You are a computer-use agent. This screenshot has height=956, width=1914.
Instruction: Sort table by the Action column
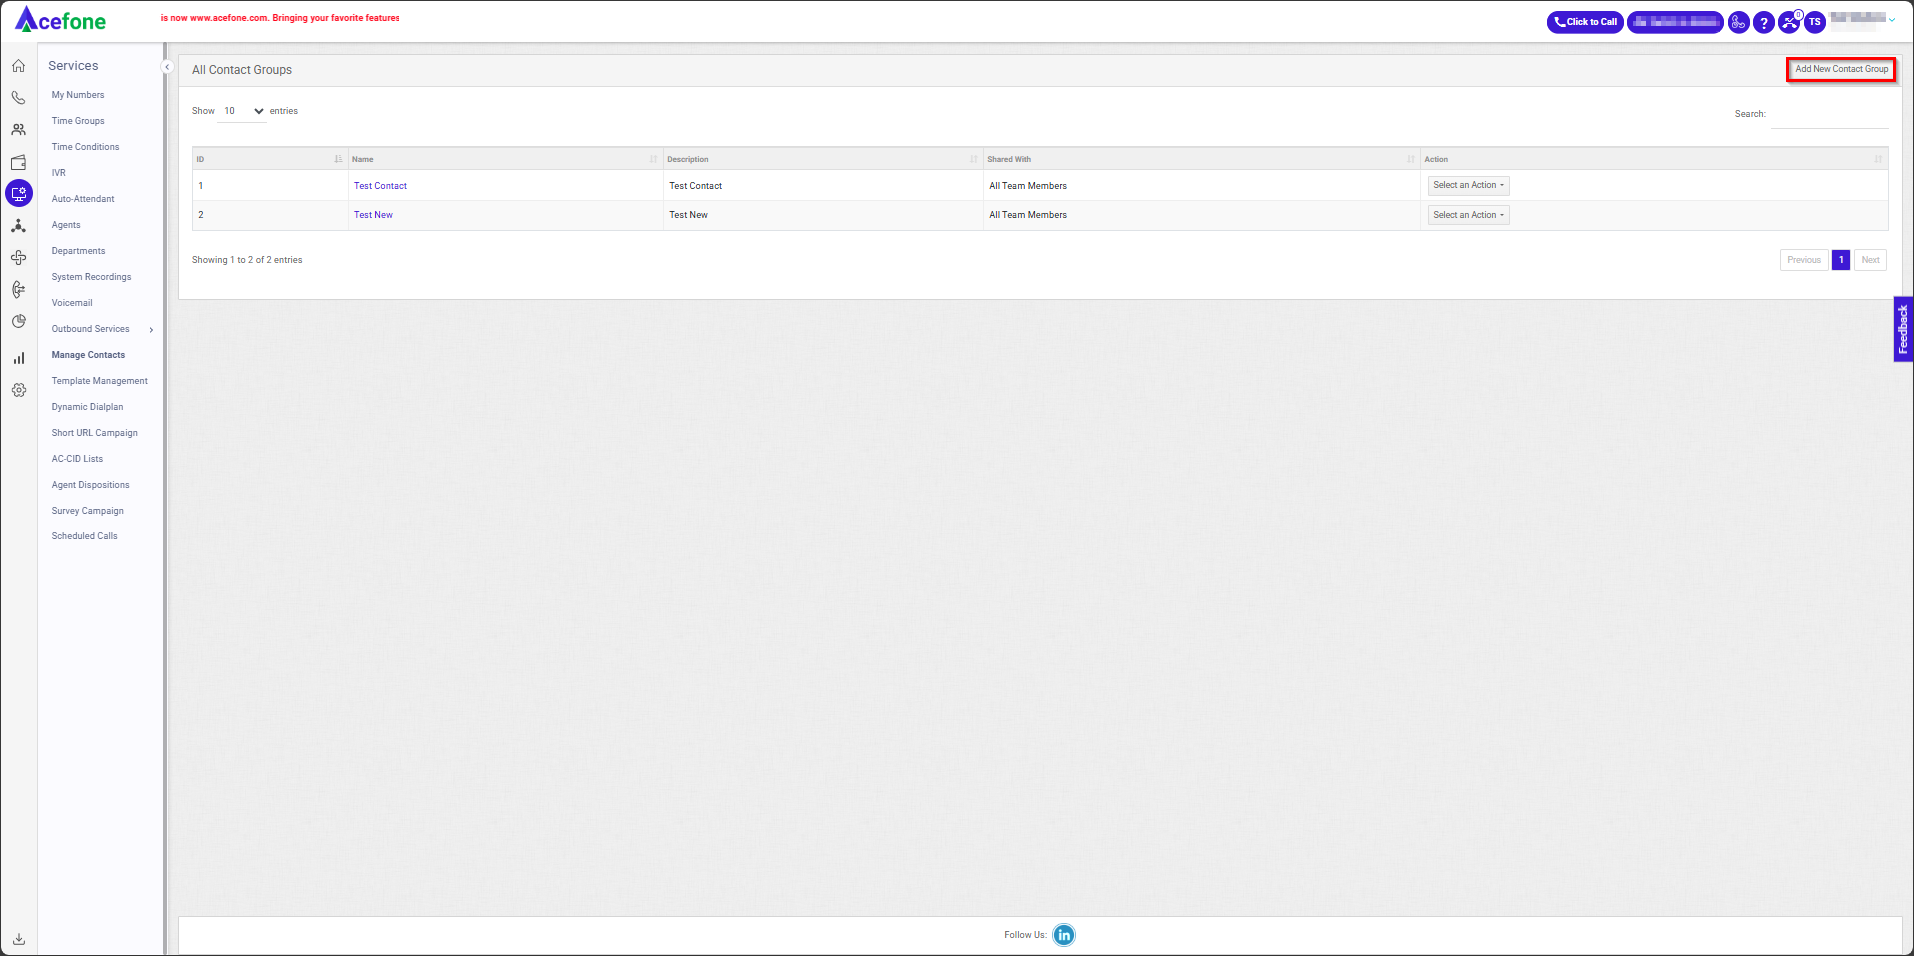pos(1654,159)
